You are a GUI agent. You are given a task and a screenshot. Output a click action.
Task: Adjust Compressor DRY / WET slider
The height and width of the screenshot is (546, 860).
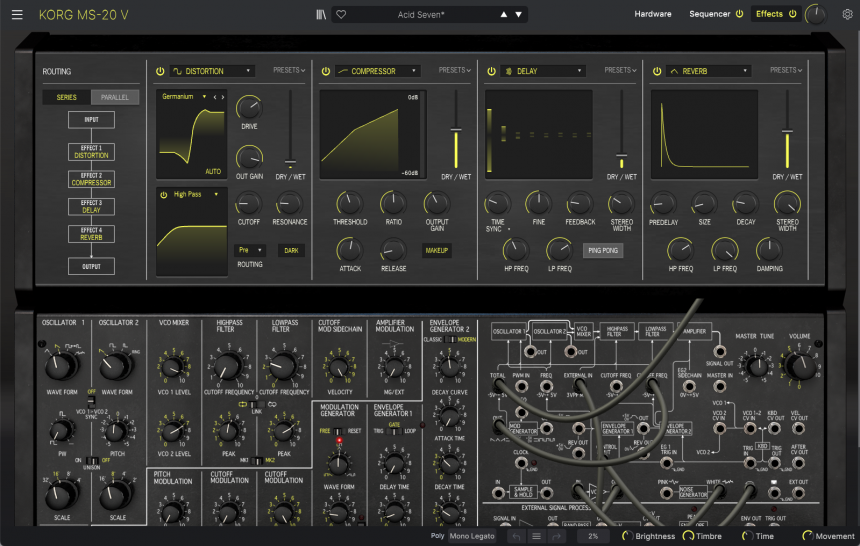(456, 131)
